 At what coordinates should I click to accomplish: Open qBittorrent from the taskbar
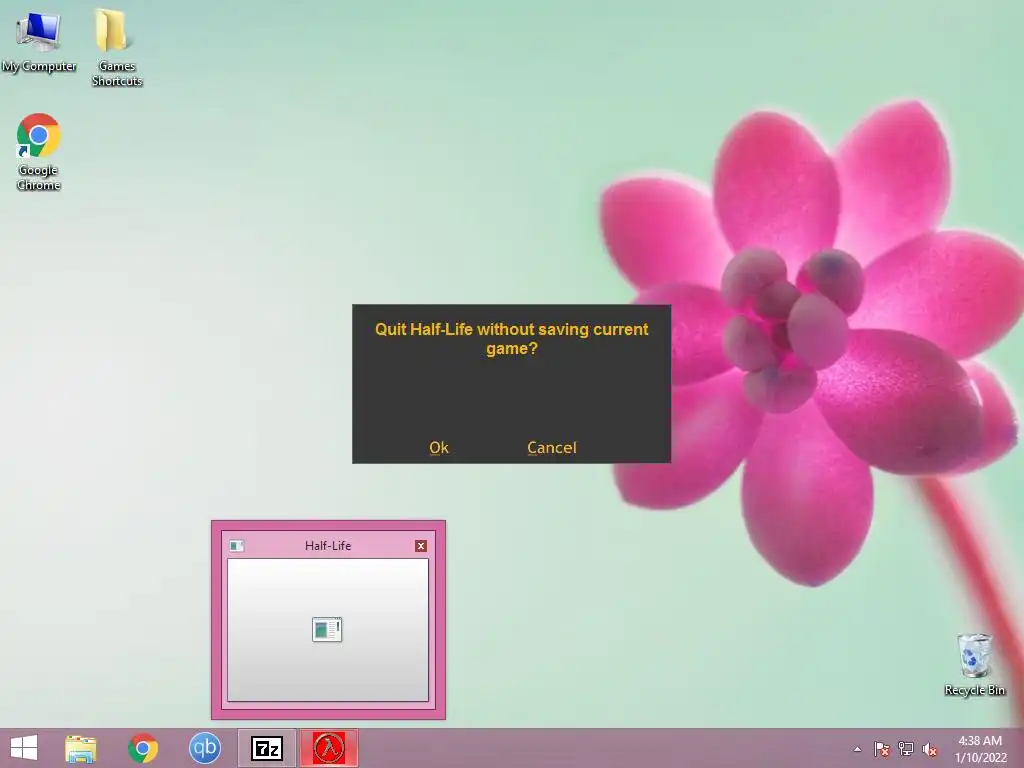(204, 748)
